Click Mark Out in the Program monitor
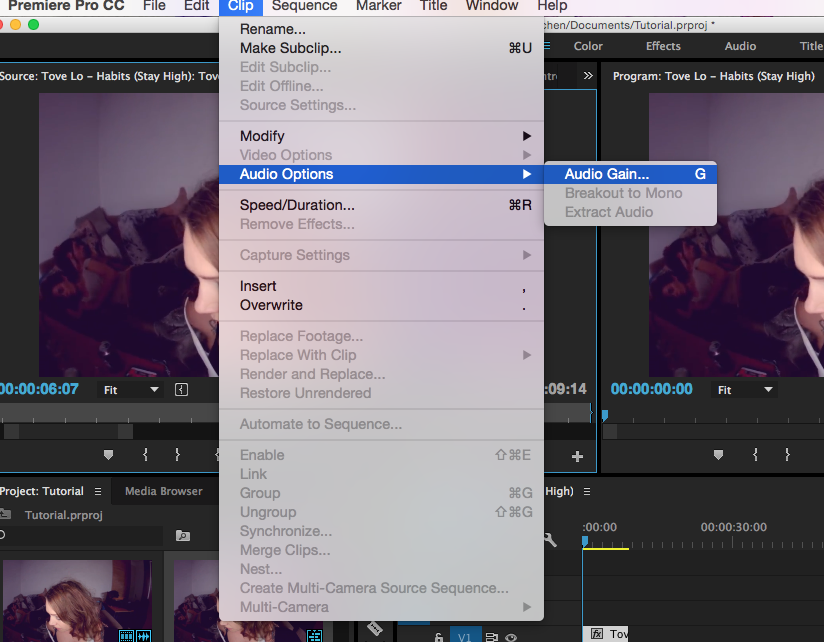 point(787,454)
